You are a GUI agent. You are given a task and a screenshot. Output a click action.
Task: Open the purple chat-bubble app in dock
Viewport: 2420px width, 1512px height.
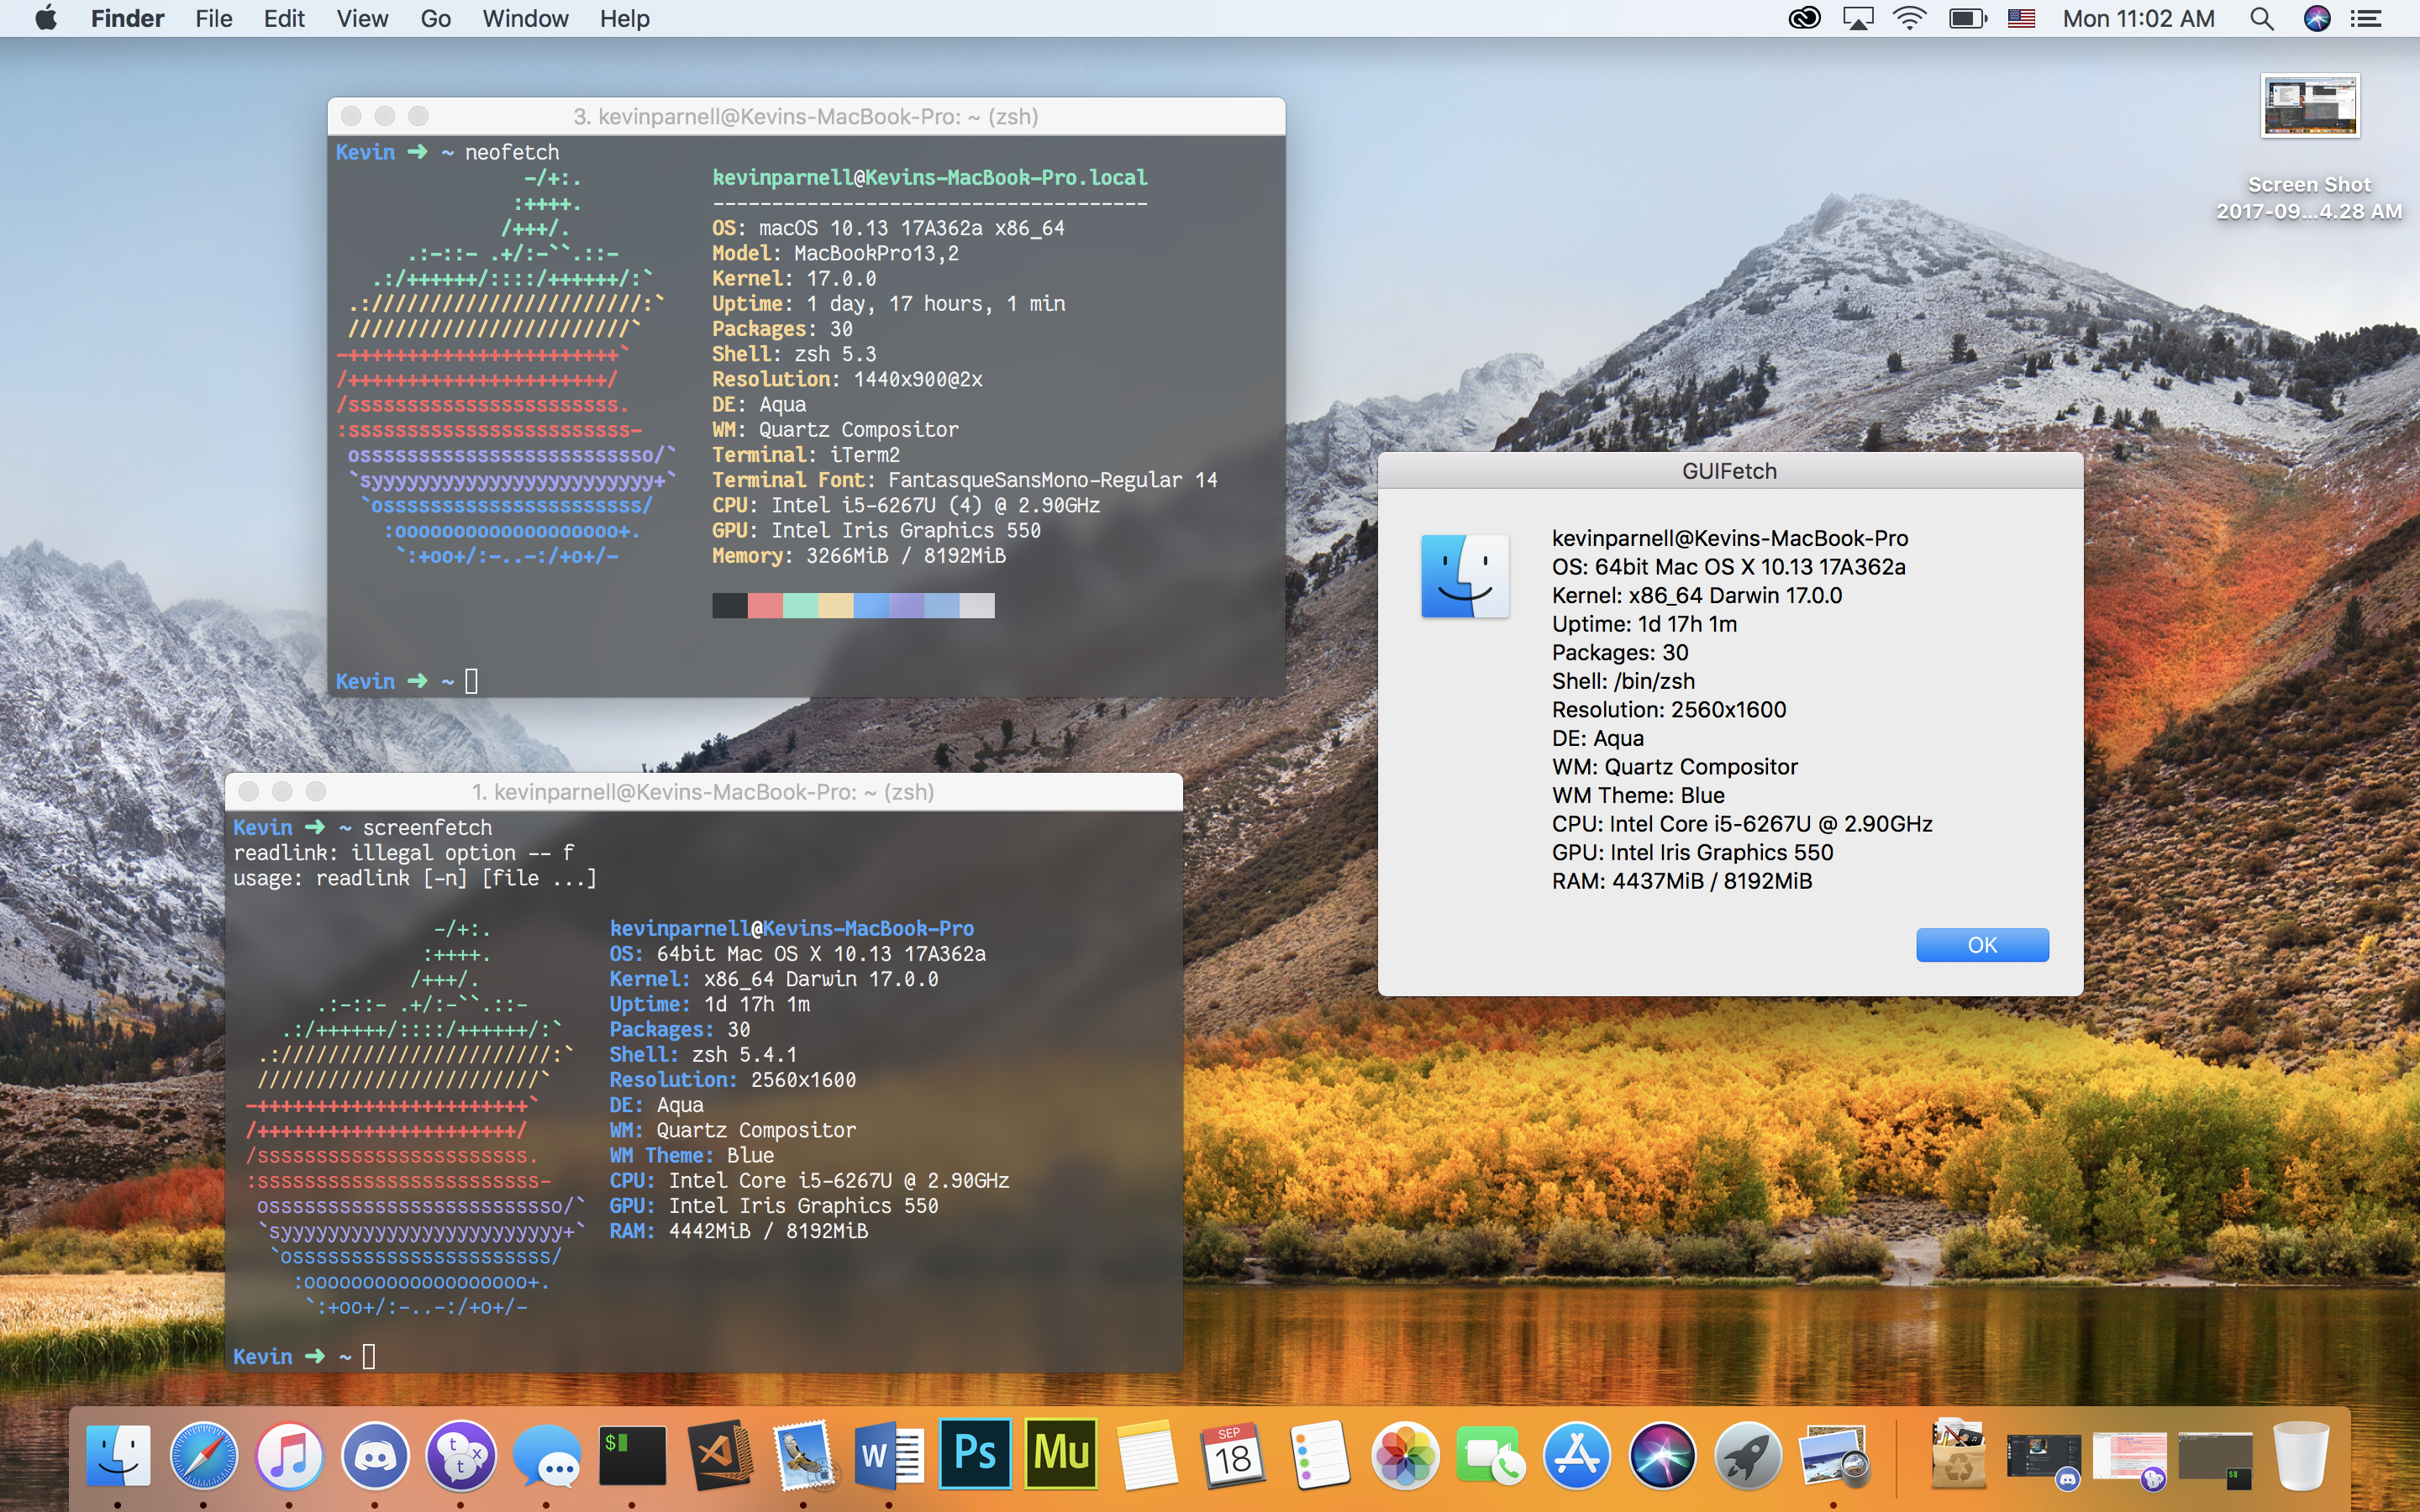[x=461, y=1454]
